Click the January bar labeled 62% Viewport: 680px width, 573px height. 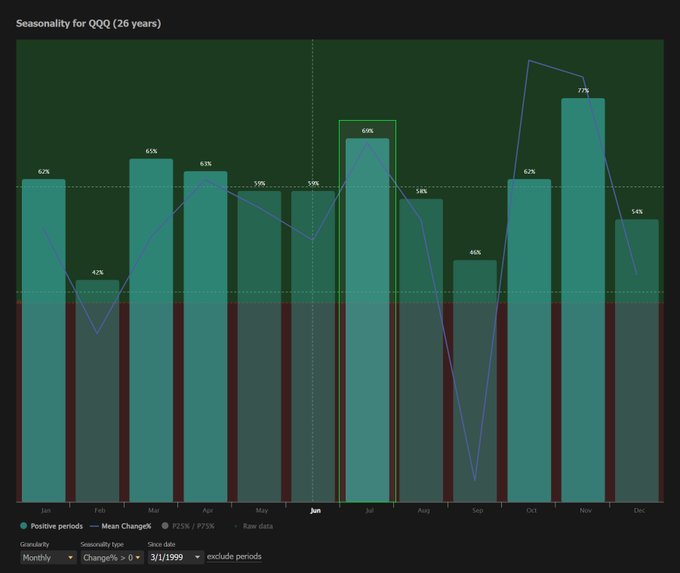44,341
